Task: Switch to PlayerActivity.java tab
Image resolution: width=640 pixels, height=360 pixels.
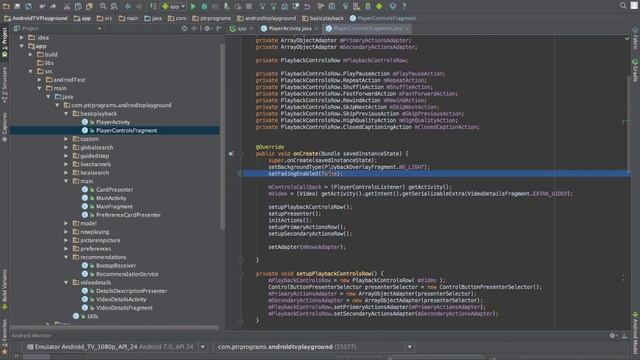Action: point(289,29)
